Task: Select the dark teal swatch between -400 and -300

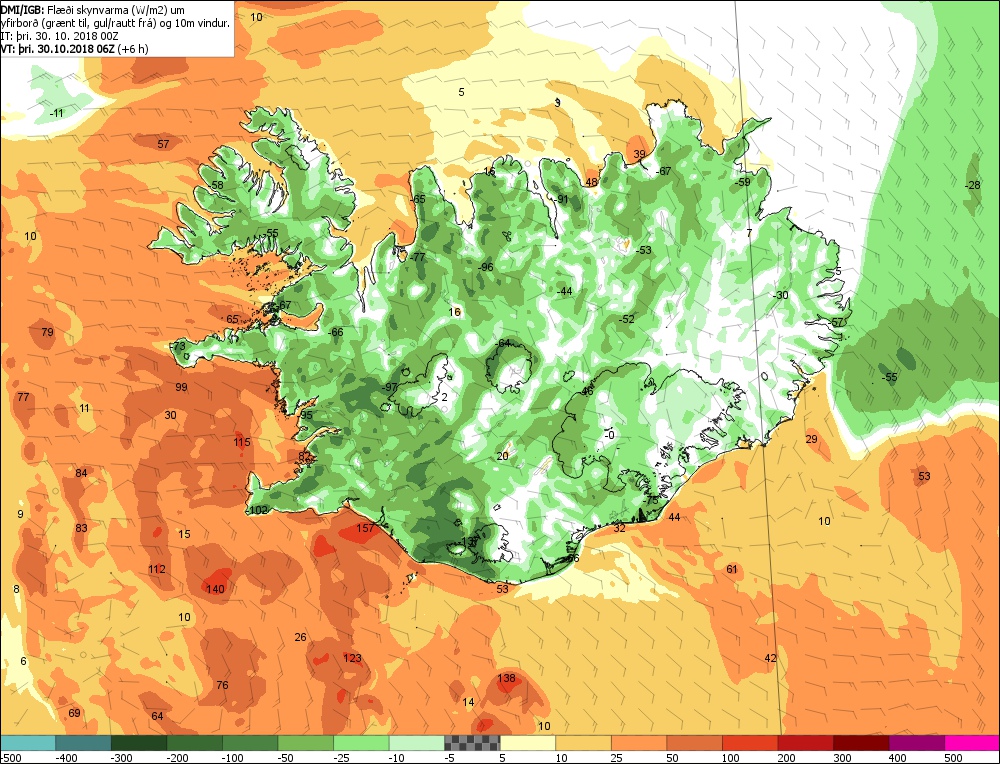Action: [83, 743]
